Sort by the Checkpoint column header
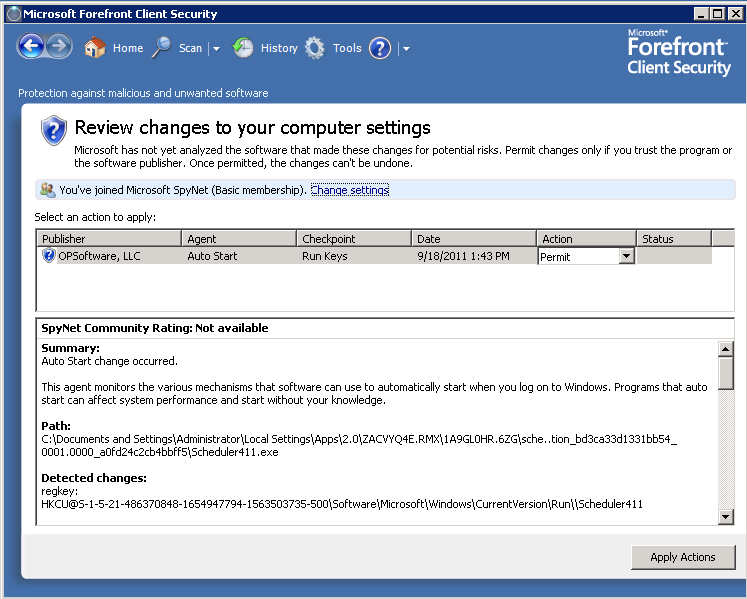This screenshot has height=599, width=747. click(x=354, y=239)
